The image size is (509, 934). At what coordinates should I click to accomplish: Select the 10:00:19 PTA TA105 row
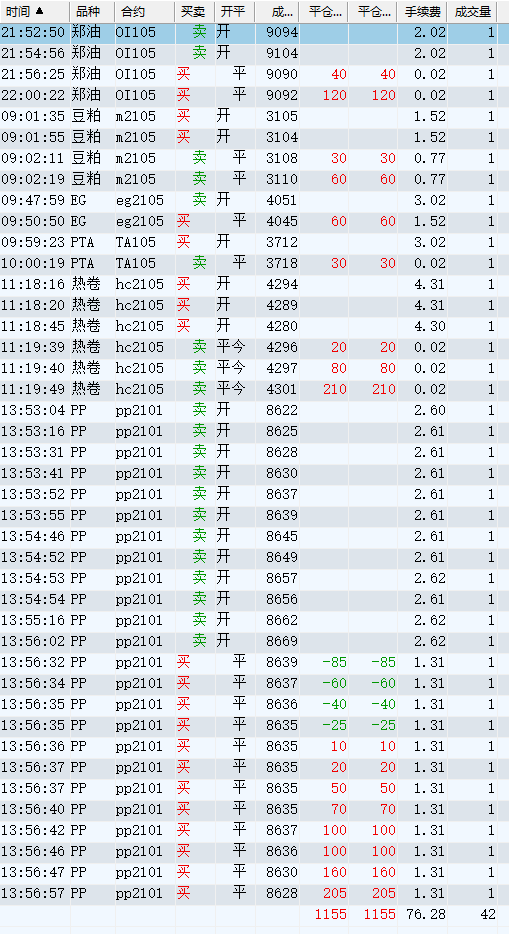(249, 263)
